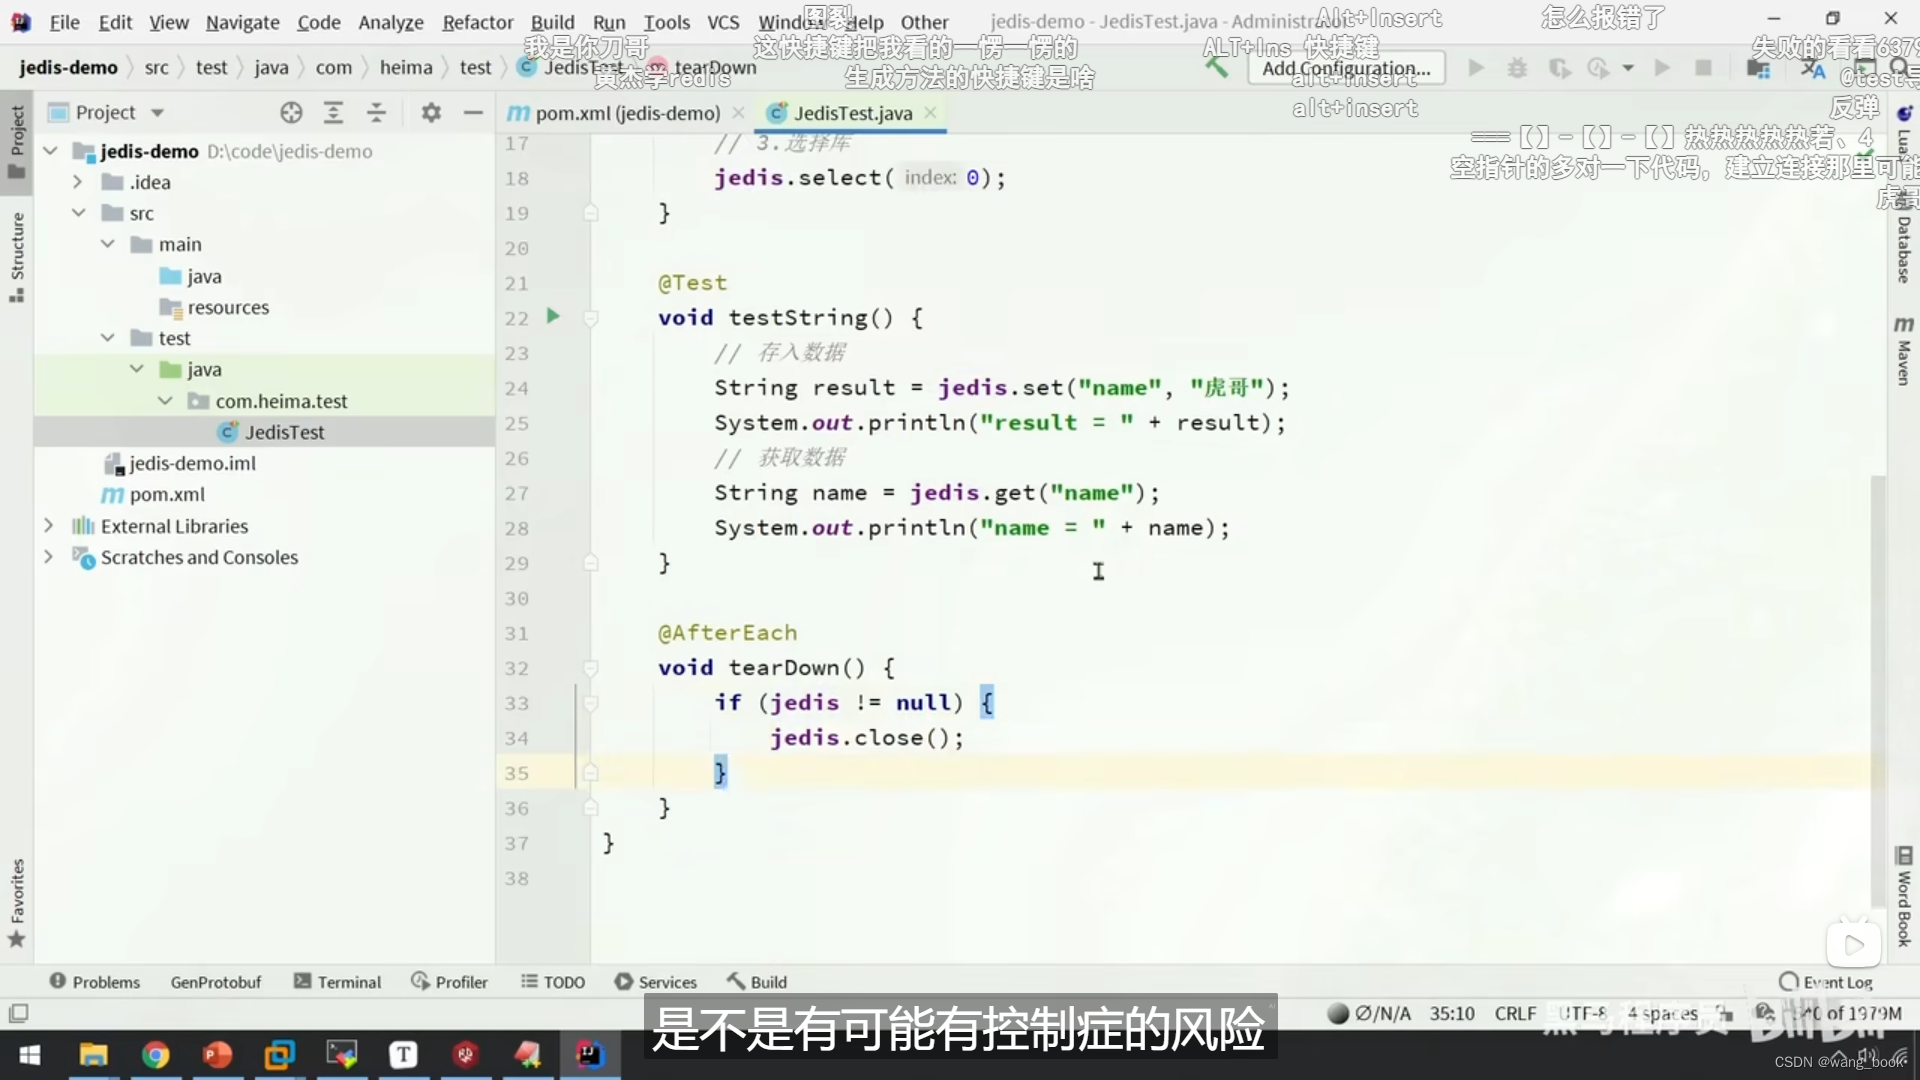Click the Run test icon on line 22
Screen dimensions: 1920x1080
coord(553,316)
